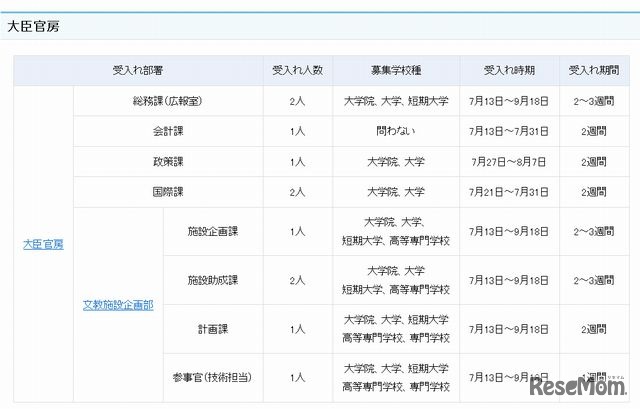The width and height of the screenshot is (640, 409).
Task: Click the school types cell for 計画課
Action: point(396,329)
